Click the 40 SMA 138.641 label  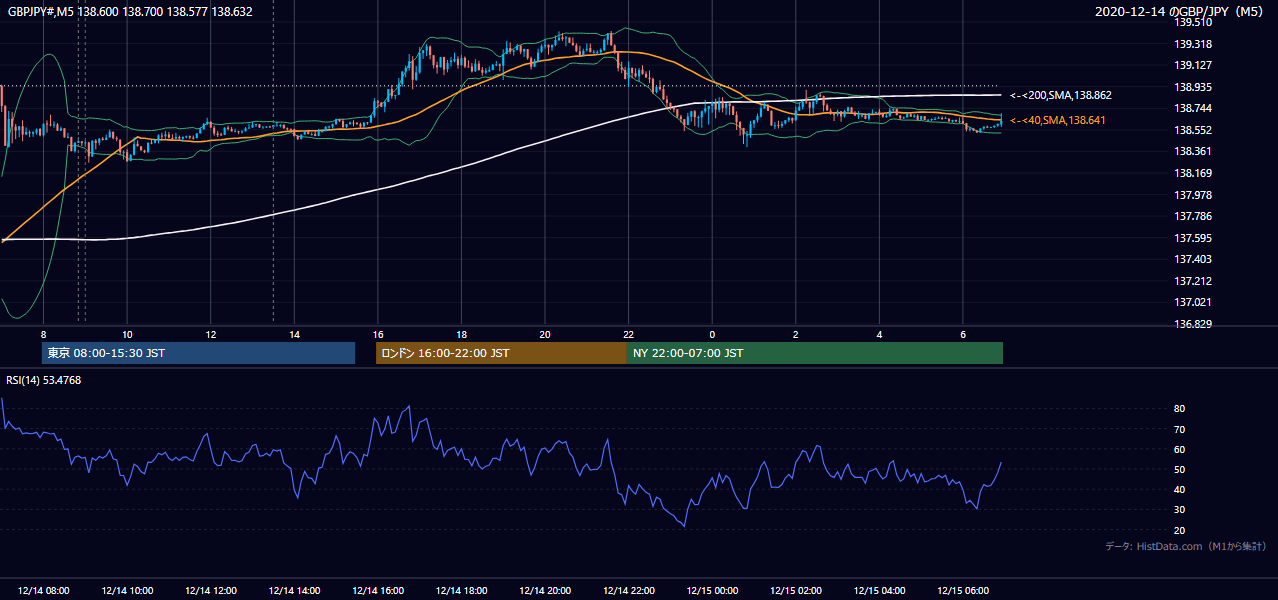(1059, 120)
